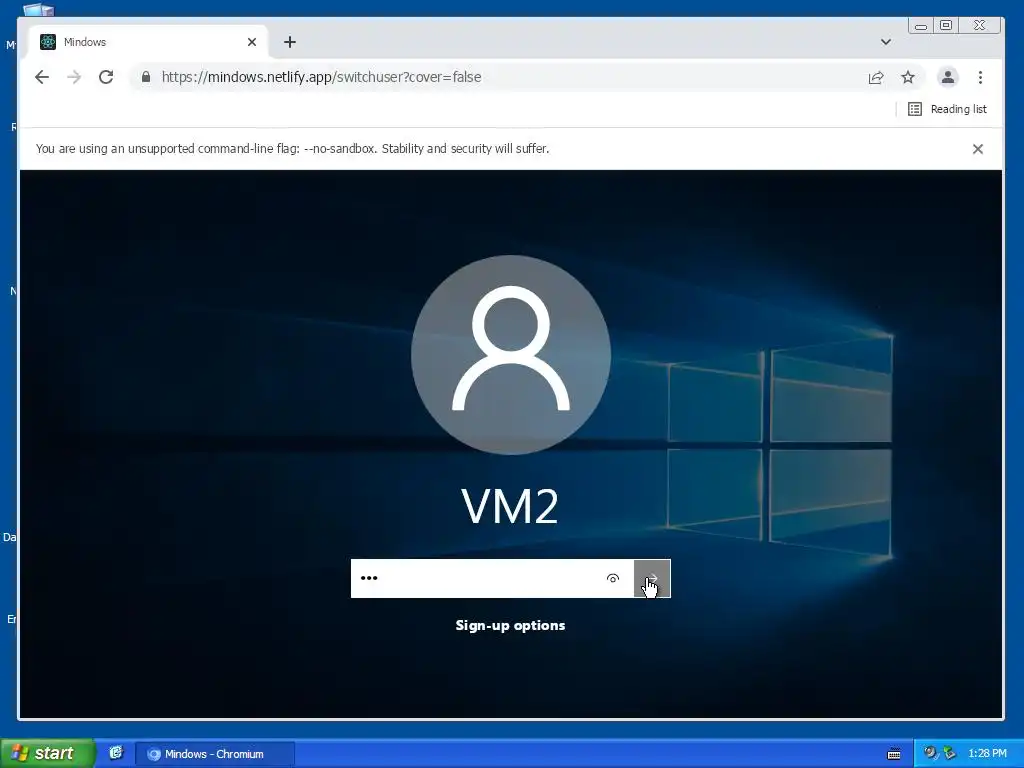Open Sign-up options link
This screenshot has height=768, width=1024.
[511, 625]
